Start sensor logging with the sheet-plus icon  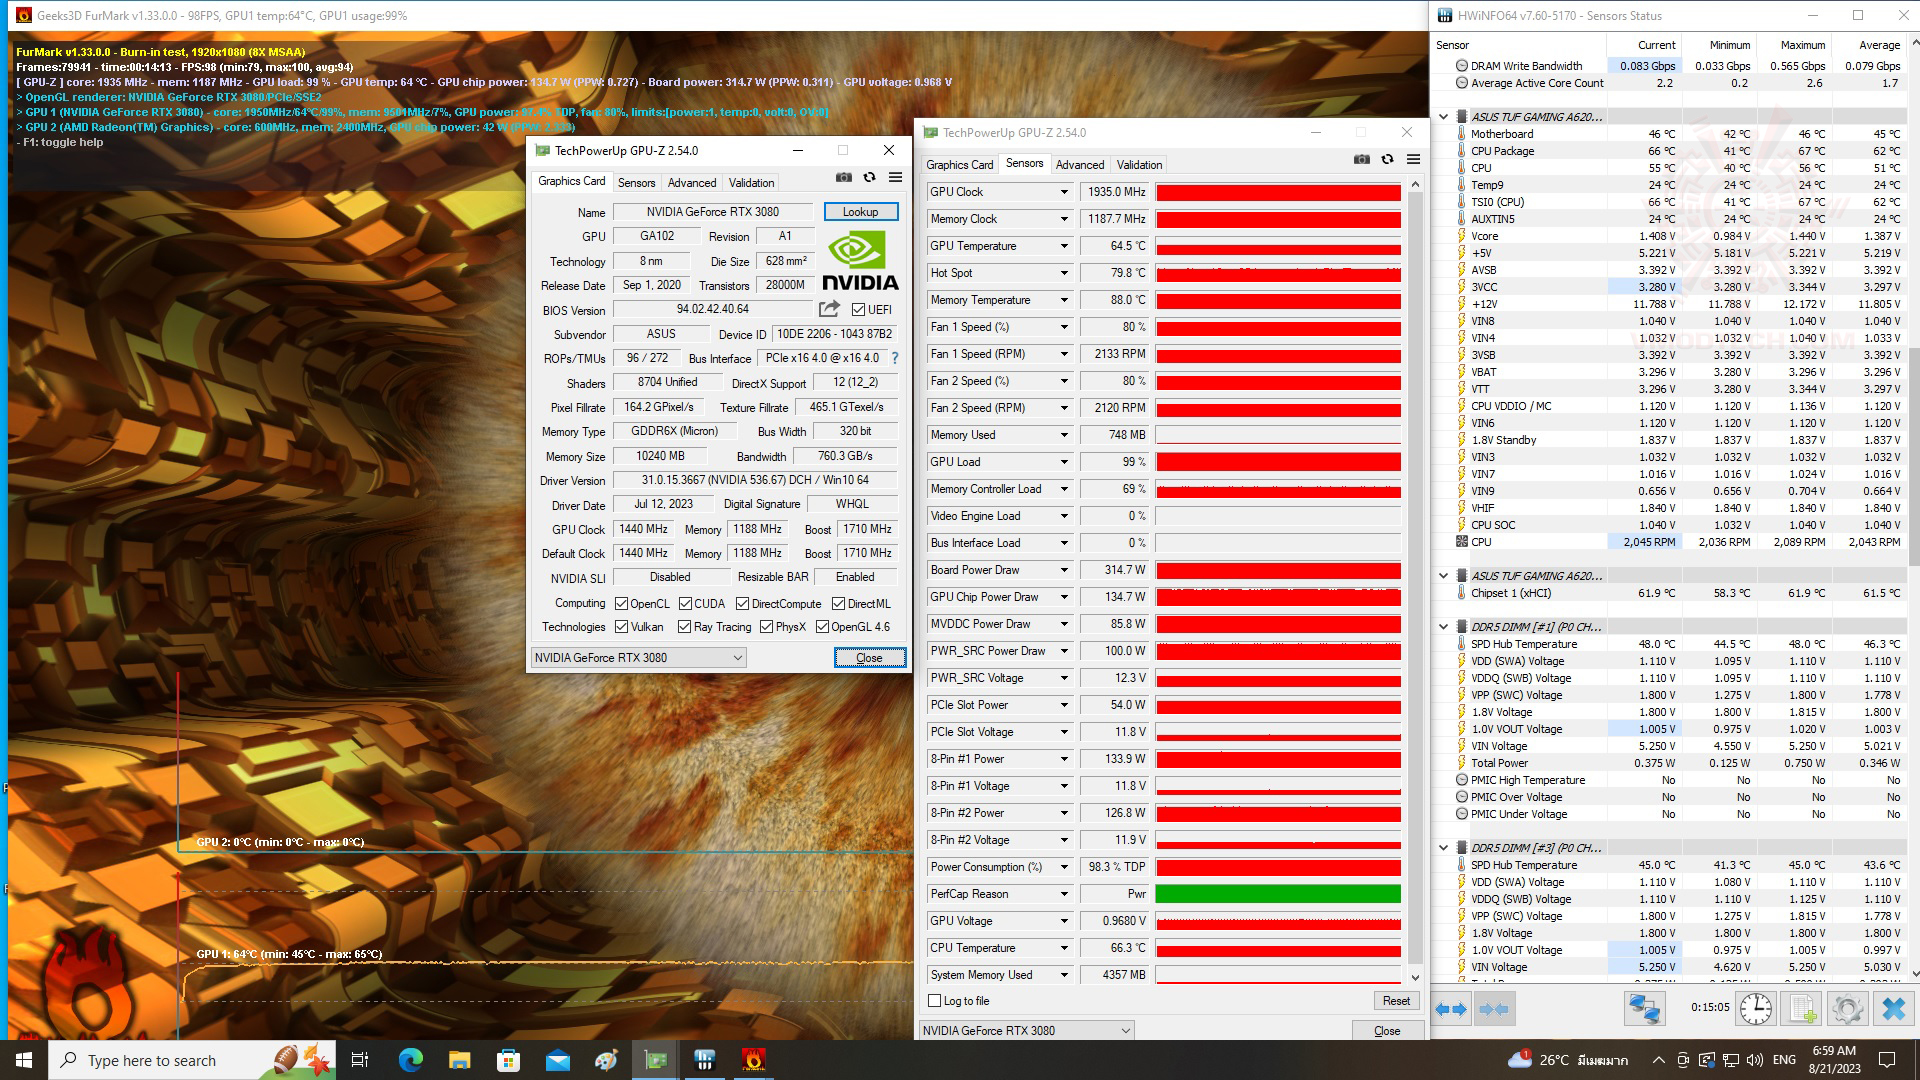click(x=1802, y=1009)
